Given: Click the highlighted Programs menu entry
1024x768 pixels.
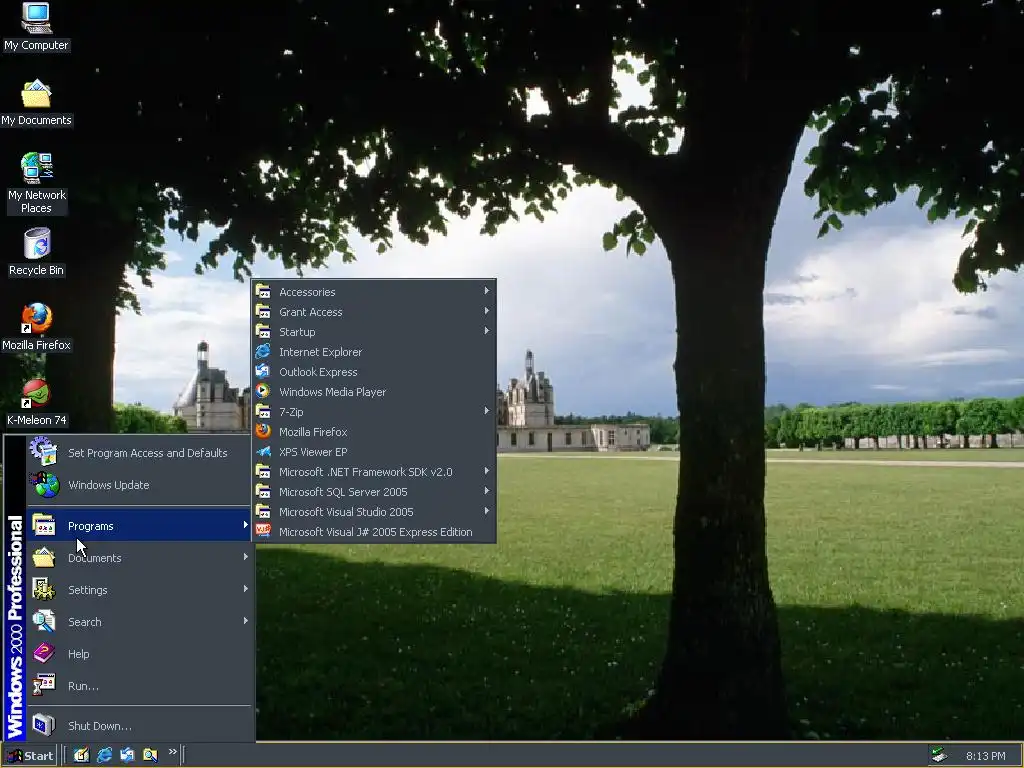Looking at the screenshot, I should [x=139, y=526].
